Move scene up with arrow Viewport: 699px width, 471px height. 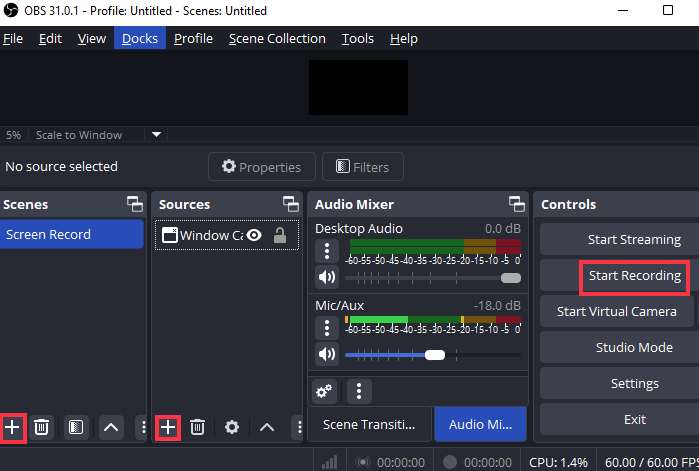tap(111, 427)
